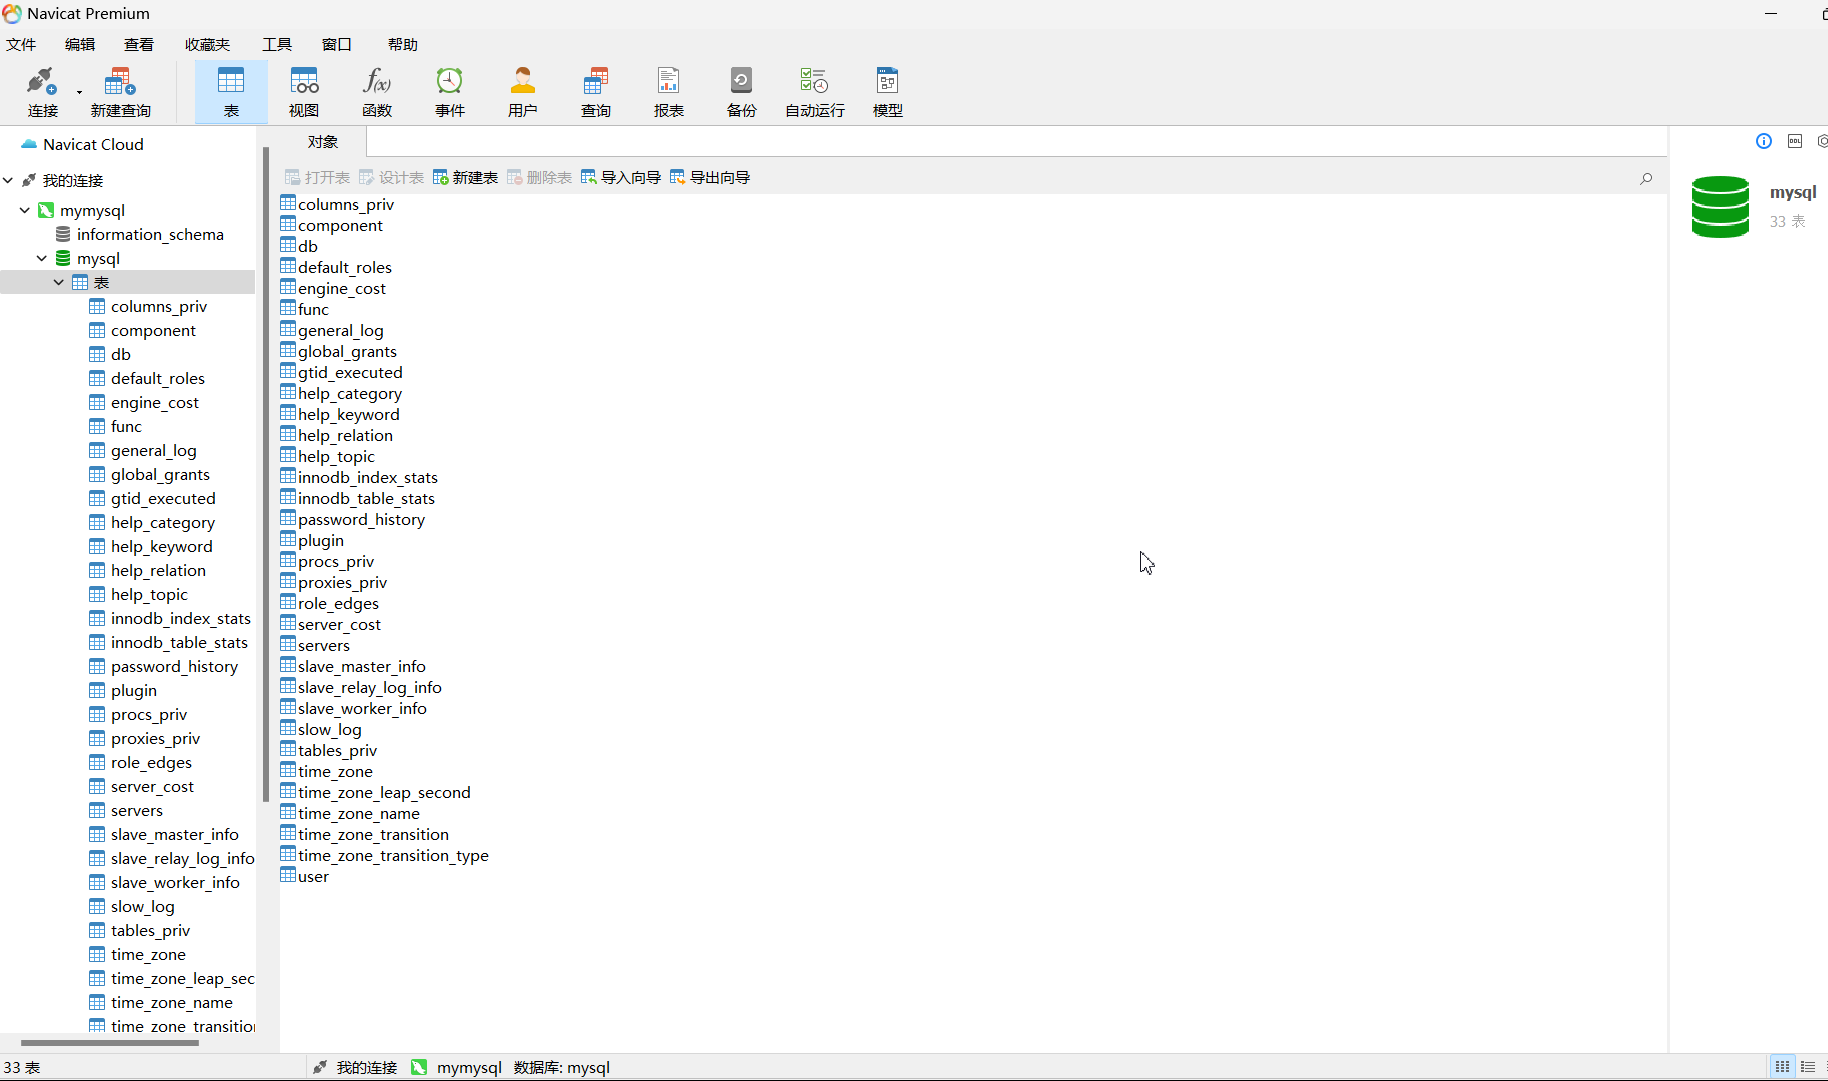This screenshot has height=1081, width=1828.
Task: Open the 编辑 menu
Action: point(80,44)
